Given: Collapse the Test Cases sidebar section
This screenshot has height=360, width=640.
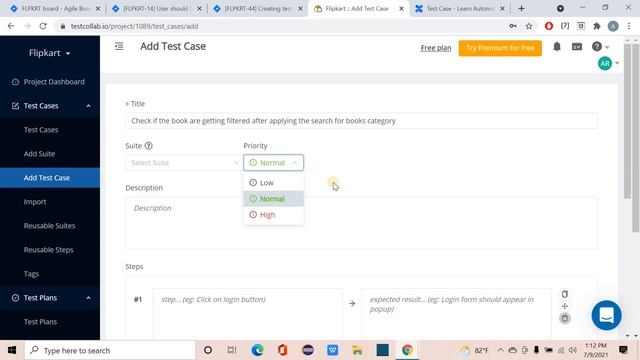Looking at the screenshot, I should [89, 106].
